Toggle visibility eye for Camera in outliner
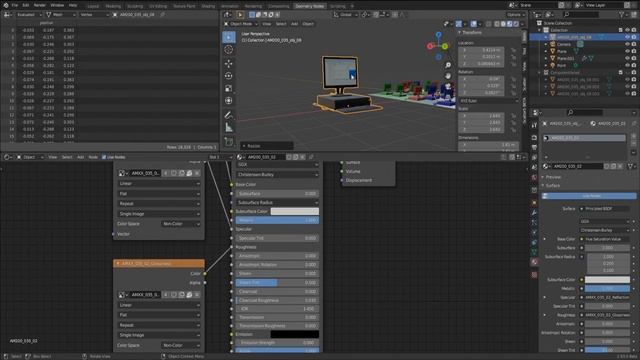The width and height of the screenshot is (640, 360). point(627,44)
